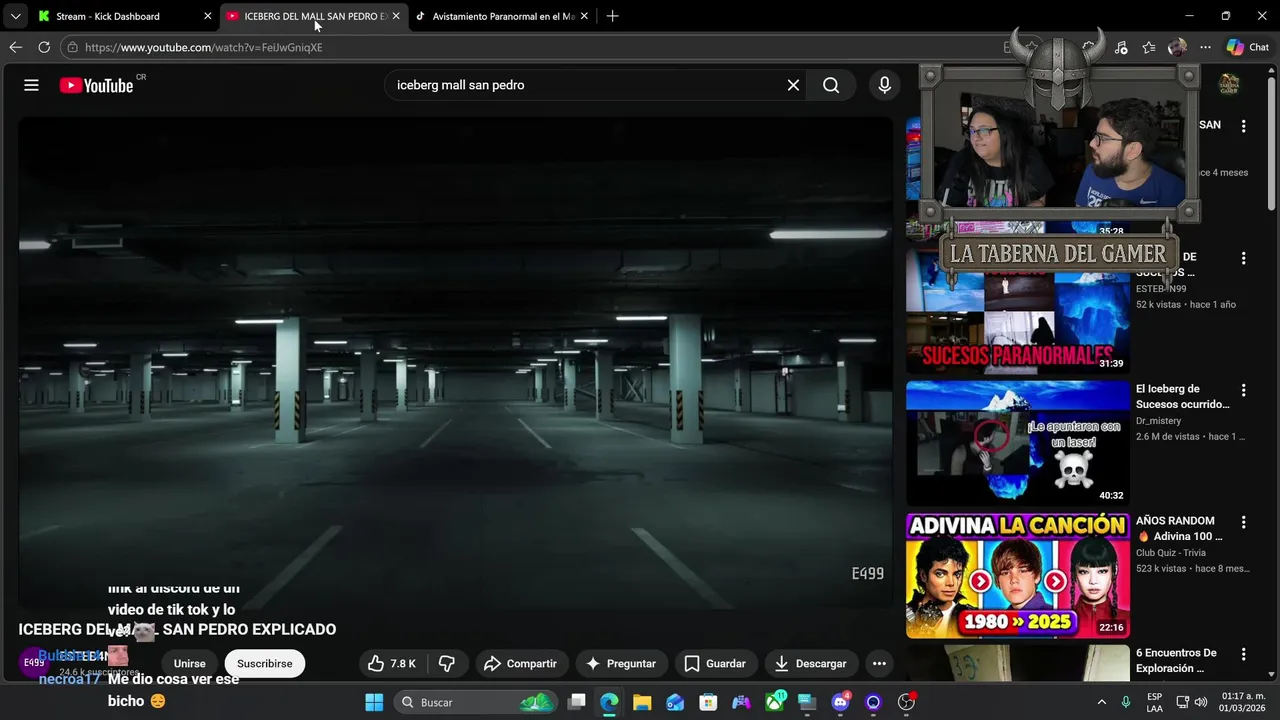Open media control music note icon
This screenshot has width=1280, height=720.
pyautogui.click(x=1121, y=47)
